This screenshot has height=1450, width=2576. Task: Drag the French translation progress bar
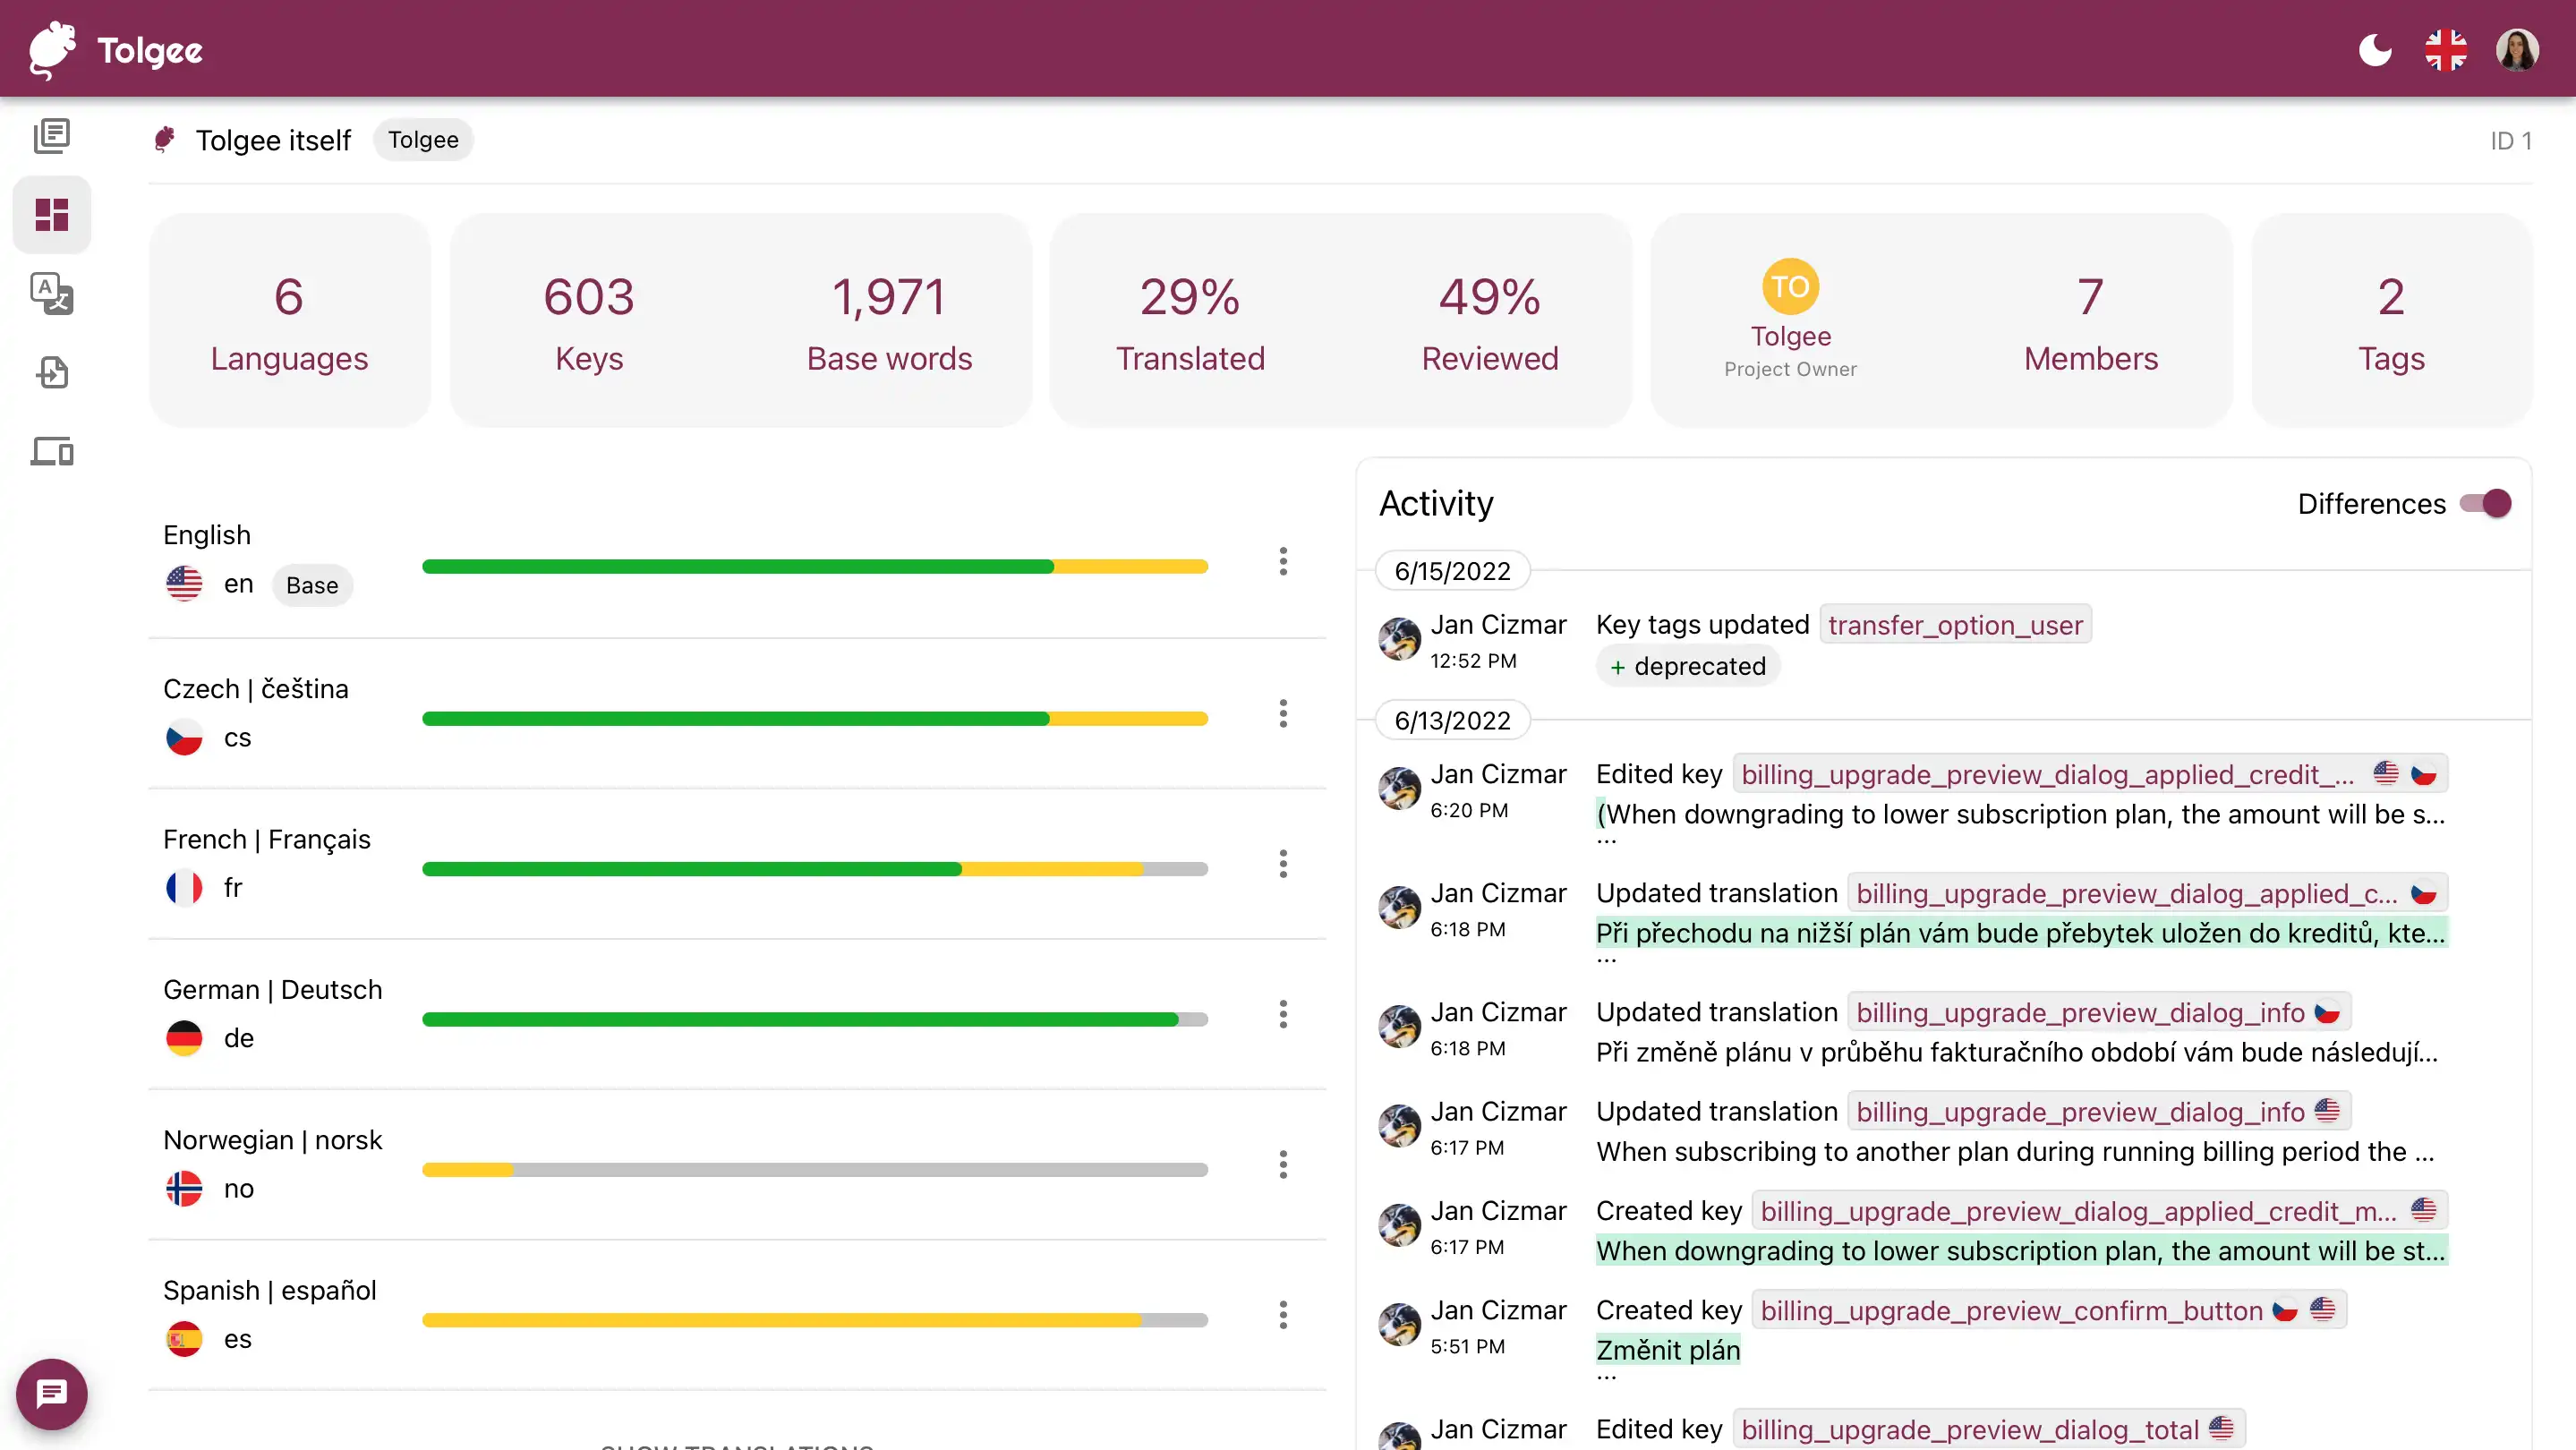coord(815,868)
